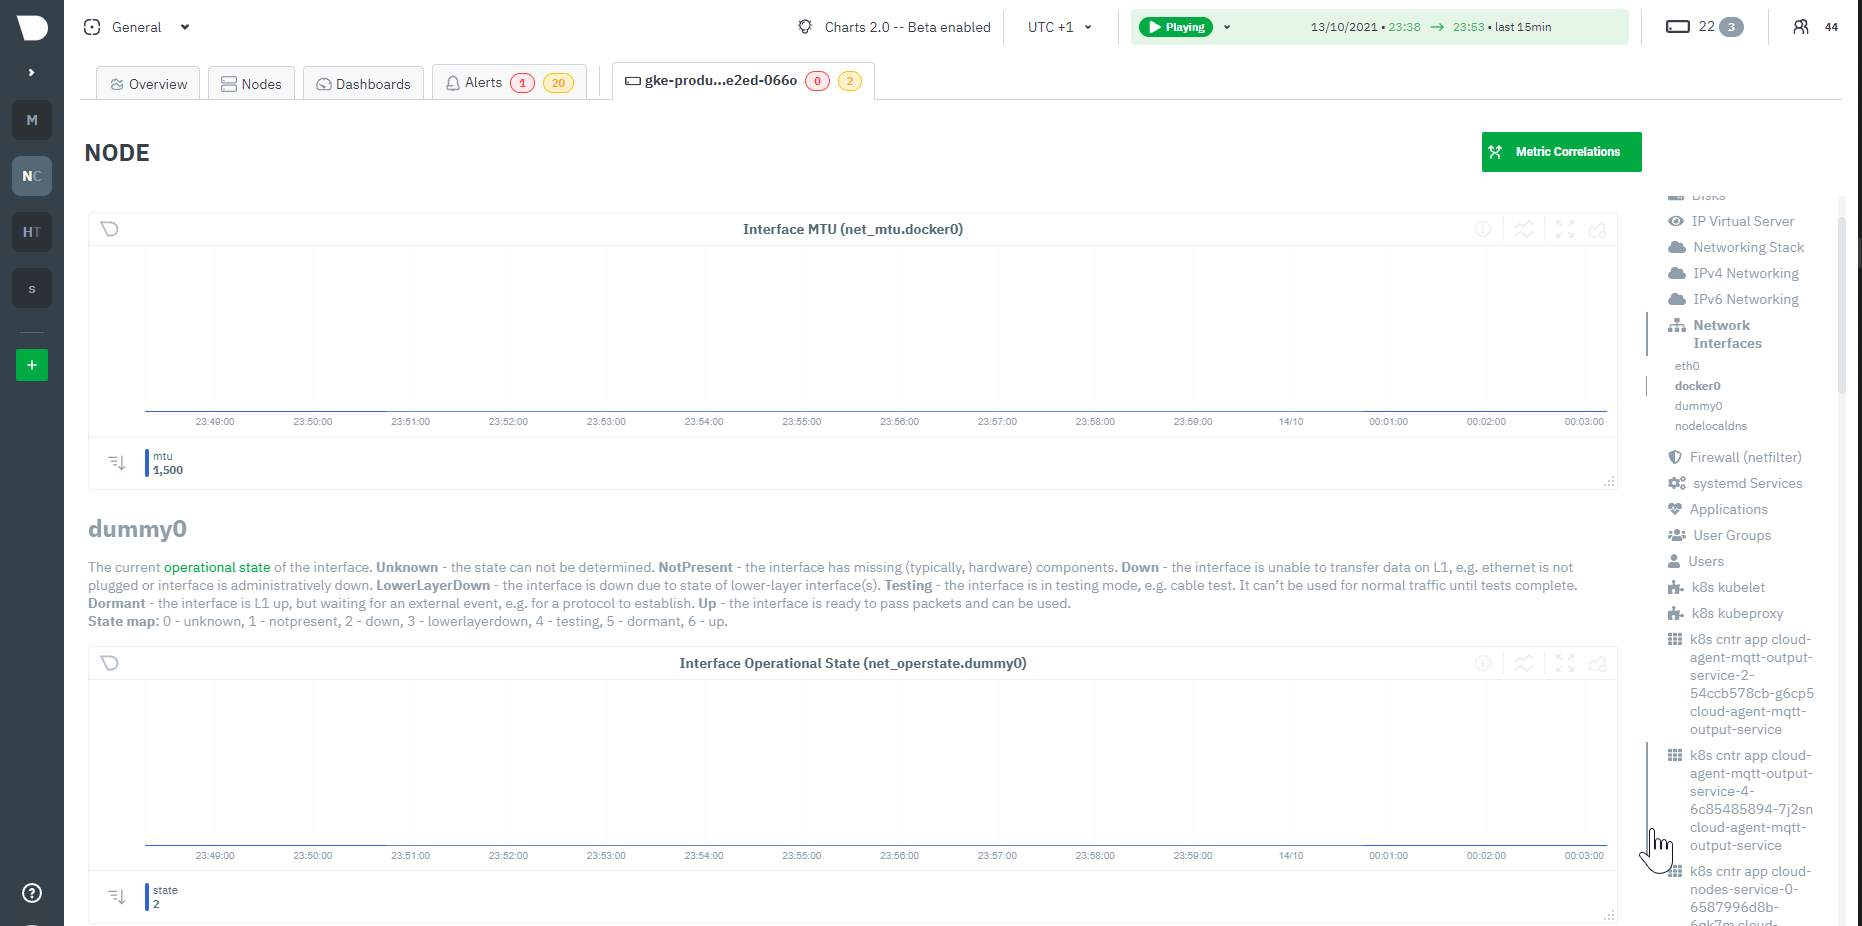Switch to the Nodes tab
The width and height of the screenshot is (1862, 926).
point(251,83)
